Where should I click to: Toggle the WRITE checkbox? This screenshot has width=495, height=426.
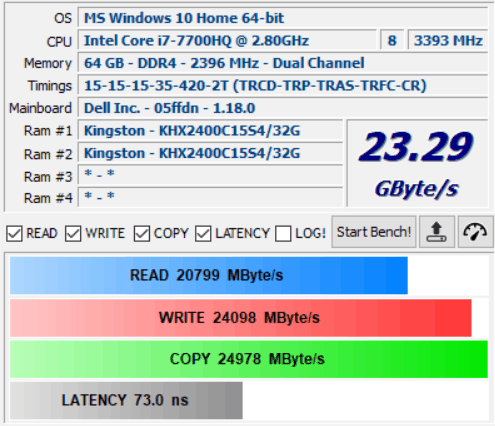[x=73, y=233]
